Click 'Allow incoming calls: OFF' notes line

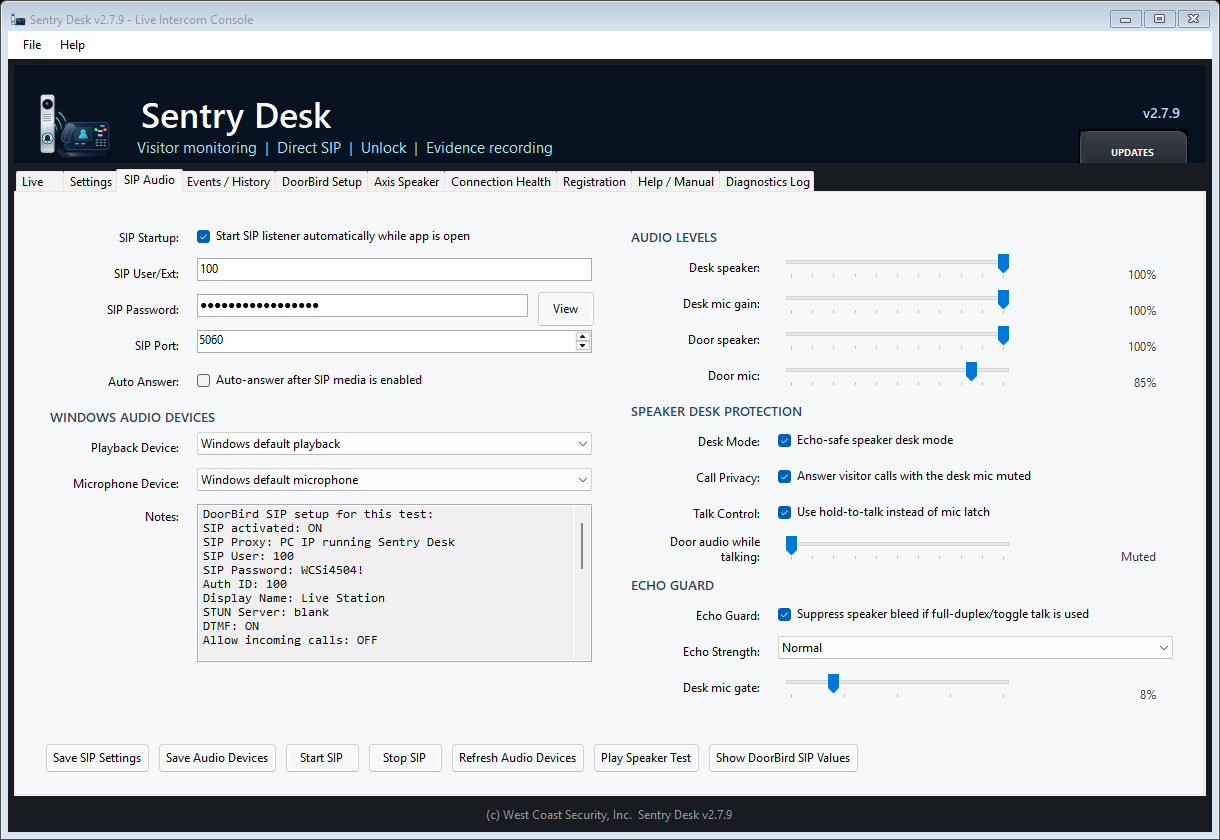(290, 640)
